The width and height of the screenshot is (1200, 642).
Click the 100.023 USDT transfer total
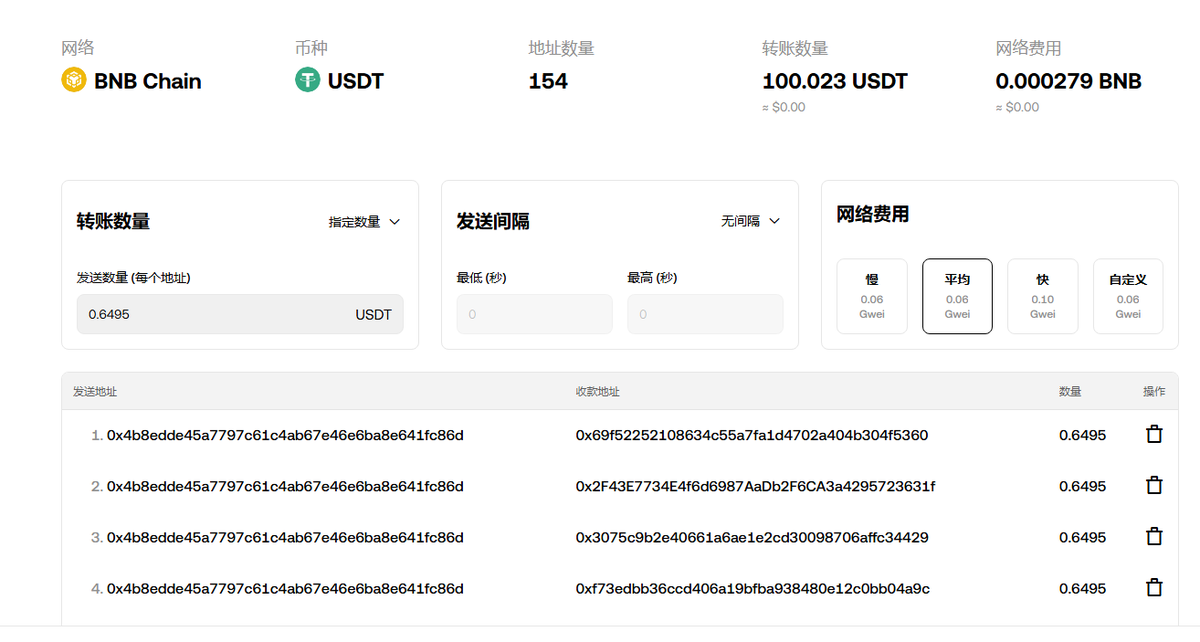(835, 81)
